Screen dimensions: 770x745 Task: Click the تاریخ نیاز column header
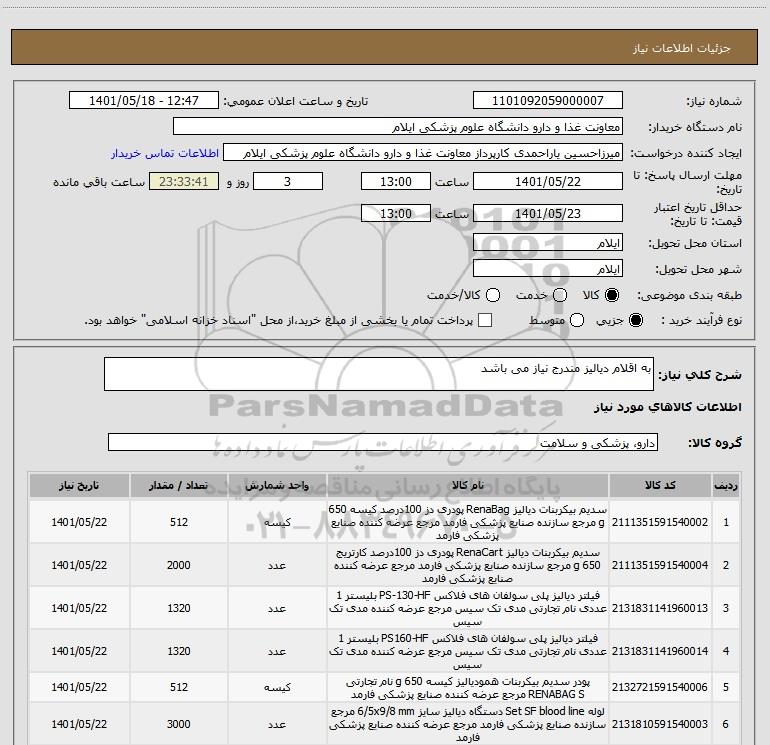79,485
